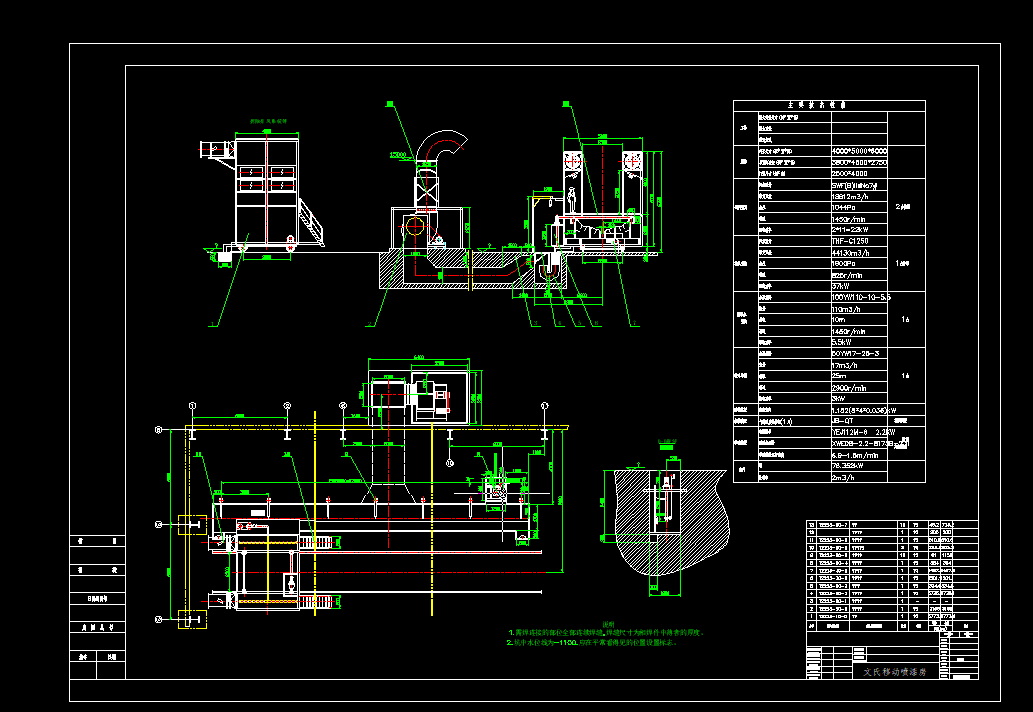Select the speed value 2900r/min

tap(849, 387)
